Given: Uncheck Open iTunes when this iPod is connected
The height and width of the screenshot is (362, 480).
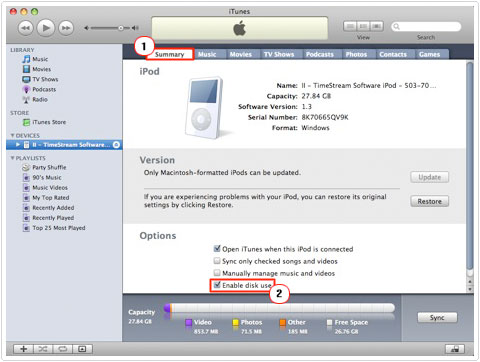Looking at the screenshot, I should (217, 249).
